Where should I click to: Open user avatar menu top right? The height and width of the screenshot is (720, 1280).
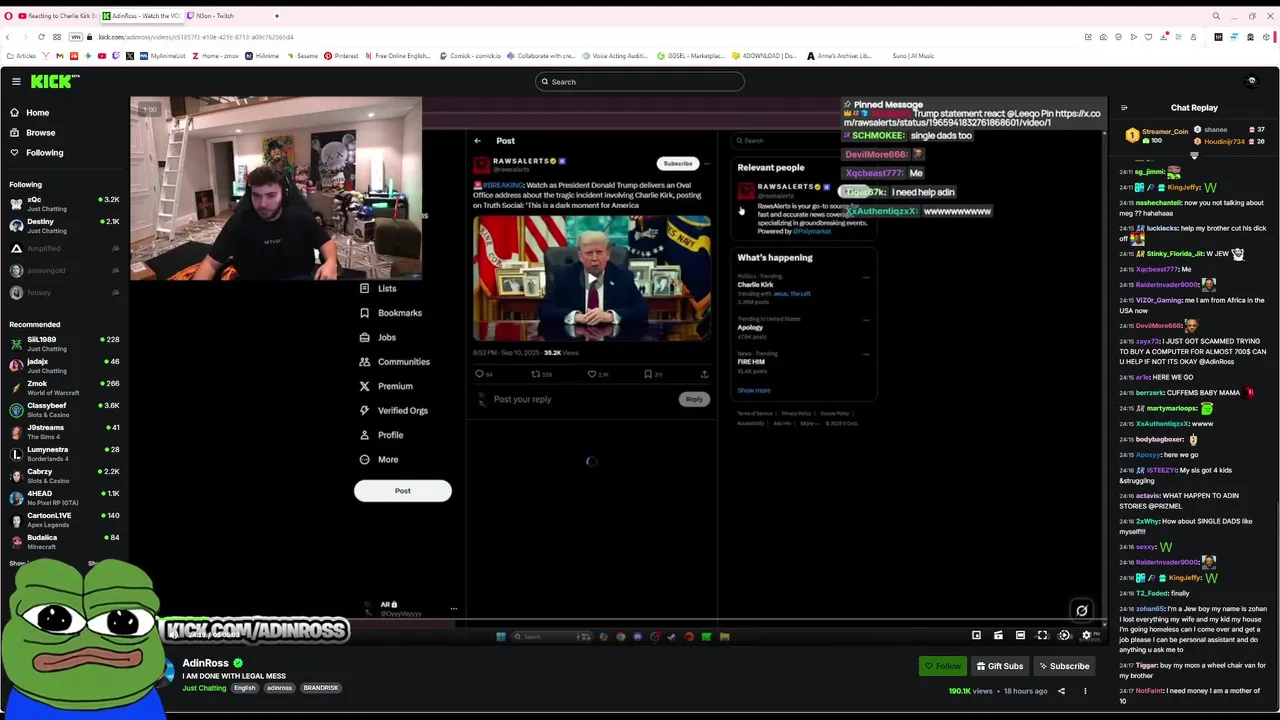click(x=1251, y=82)
